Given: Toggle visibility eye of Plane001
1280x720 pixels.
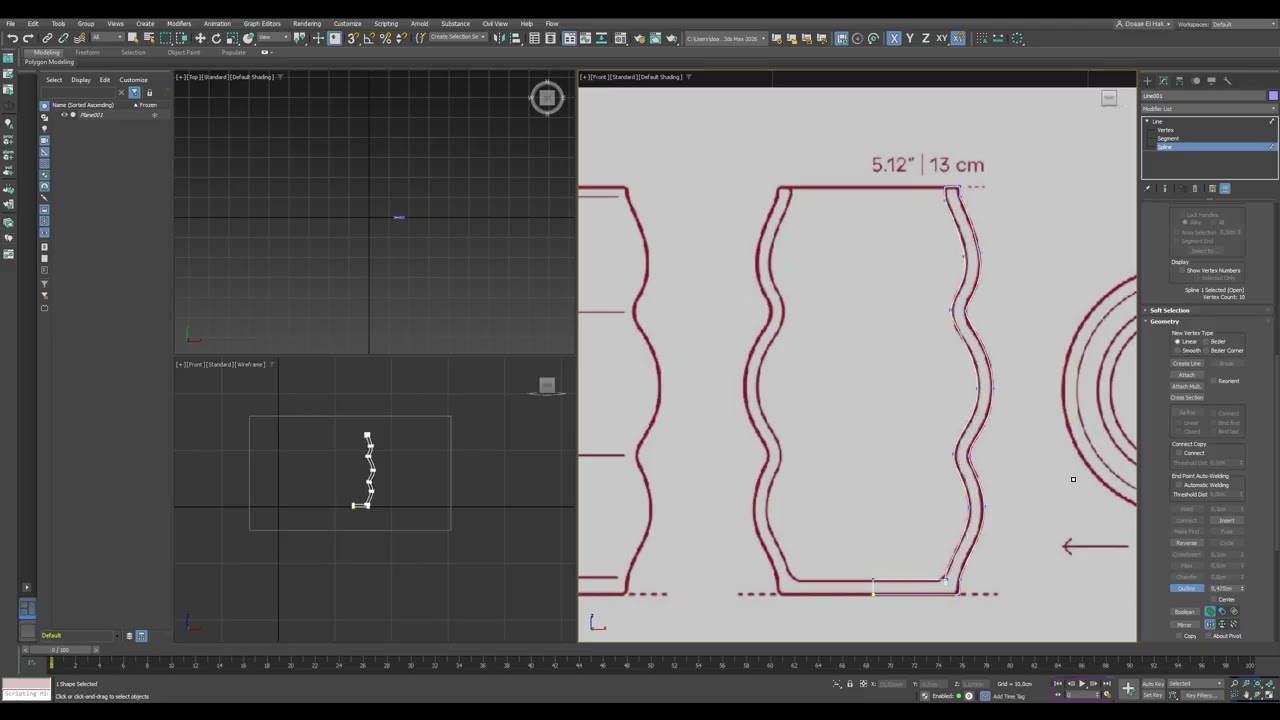Looking at the screenshot, I should (64, 115).
